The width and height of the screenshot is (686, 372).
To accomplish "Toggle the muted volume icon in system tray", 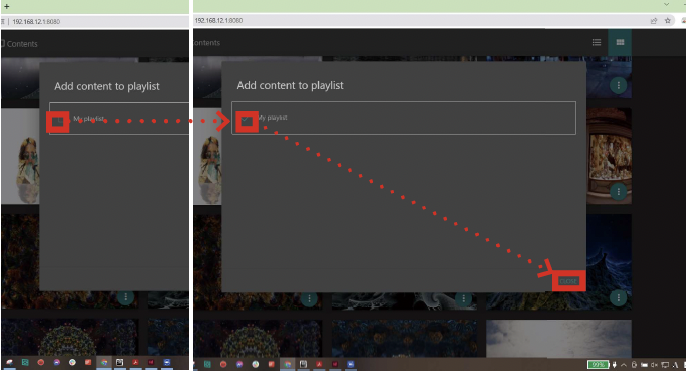I will pos(654,365).
